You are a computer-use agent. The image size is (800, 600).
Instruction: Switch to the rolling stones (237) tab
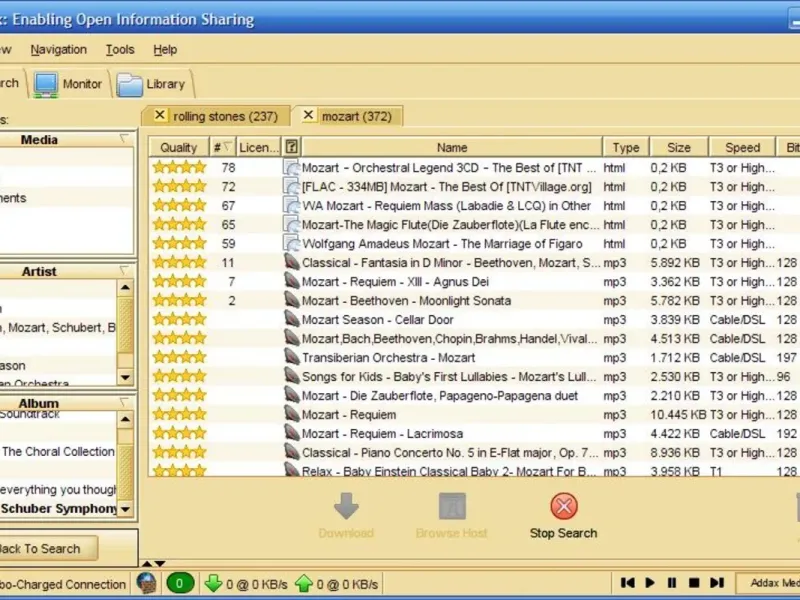coord(225,116)
